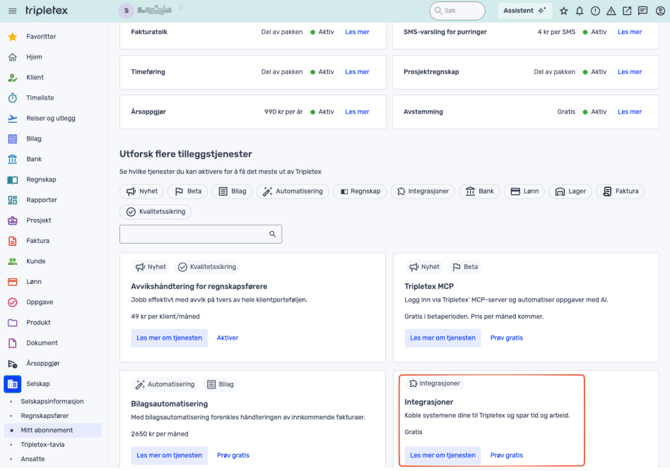The image size is (670, 471).
Task: Click Prøv gratis for Integrasjoner
Action: click(x=506, y=456)
